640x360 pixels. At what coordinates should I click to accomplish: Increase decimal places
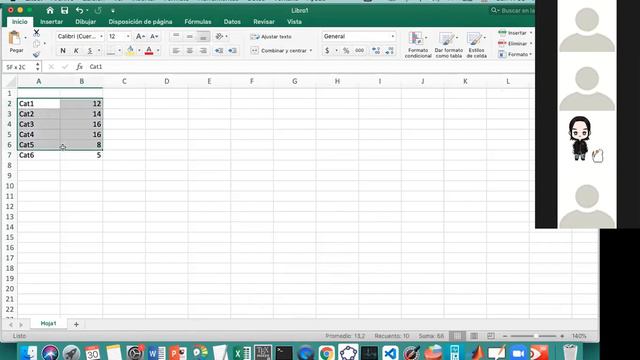[x=376, y=51]
